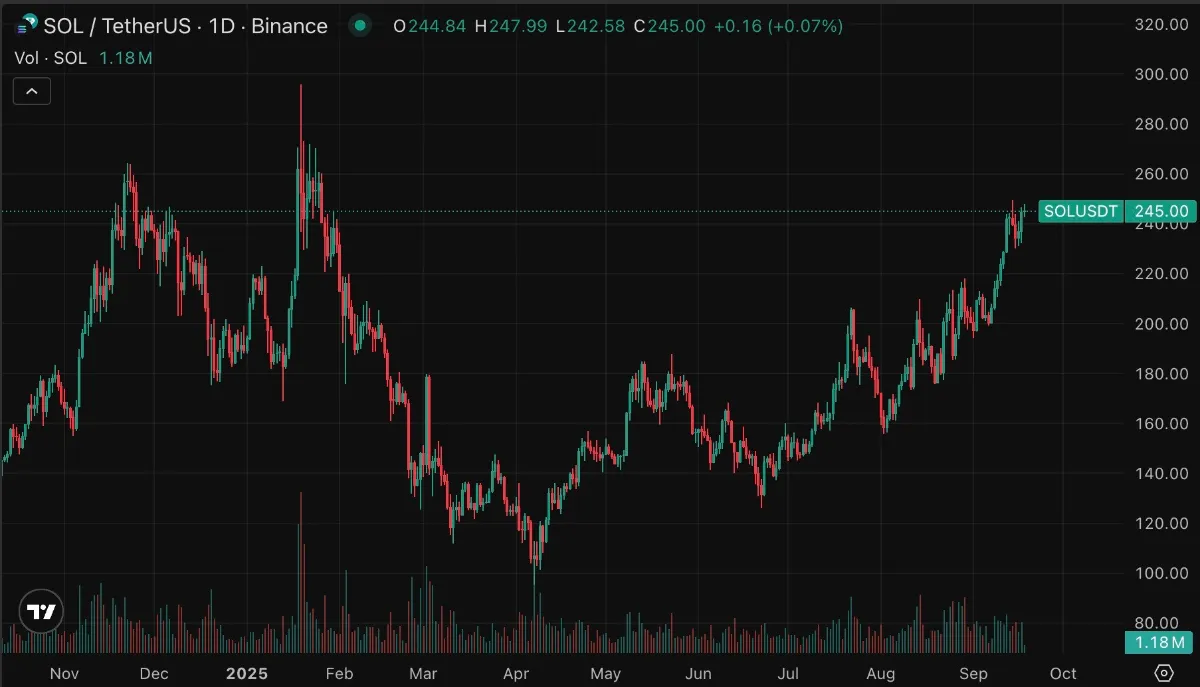The width and height of the screenshot is (1200, 687).
Task: Click the May label on time axis
Action: 606,674
